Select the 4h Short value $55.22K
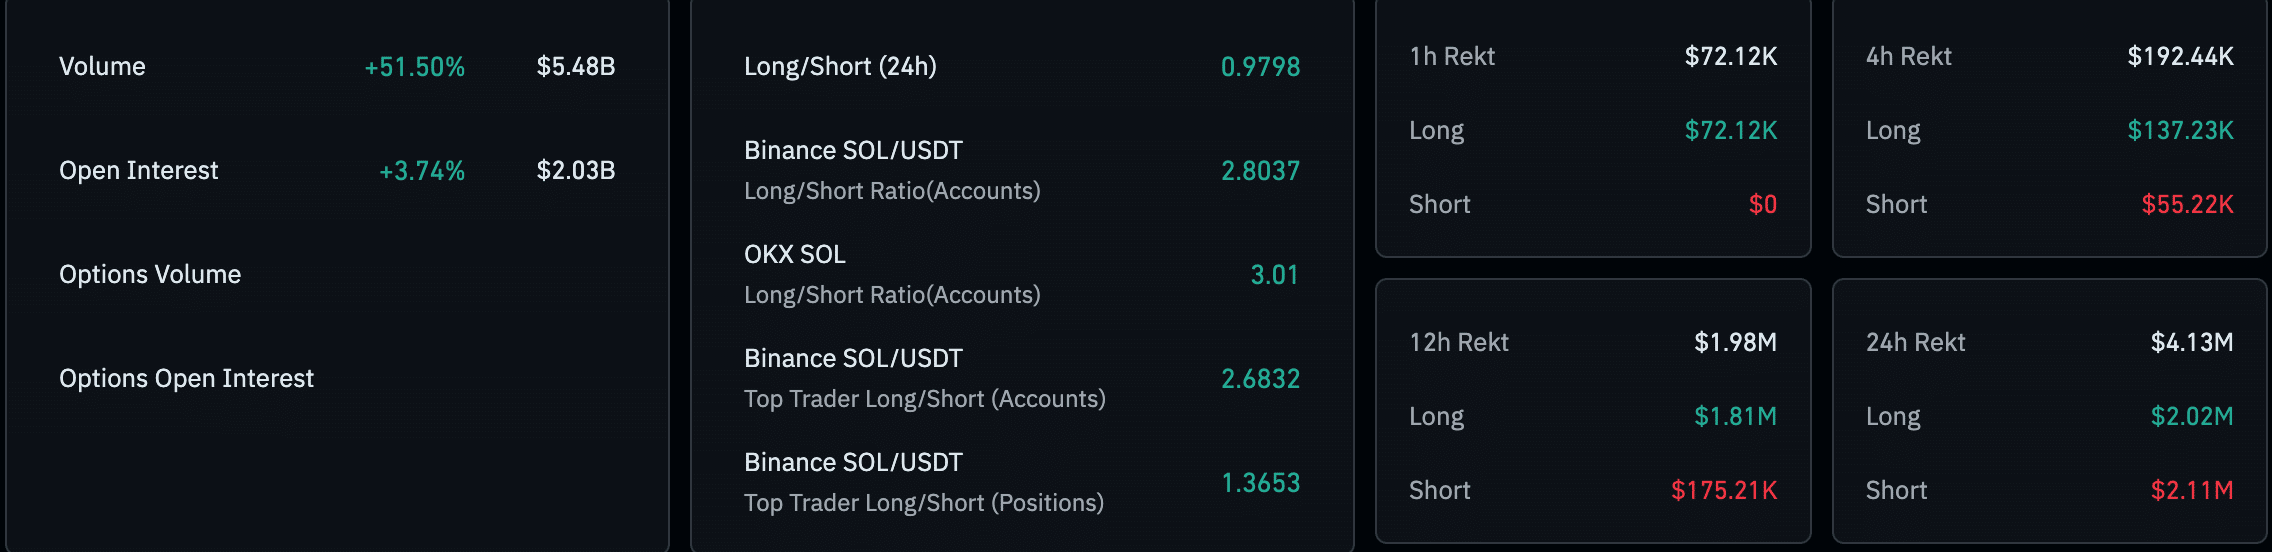This screenshot has width=2272, height=552. click(x=2187, y=204)
